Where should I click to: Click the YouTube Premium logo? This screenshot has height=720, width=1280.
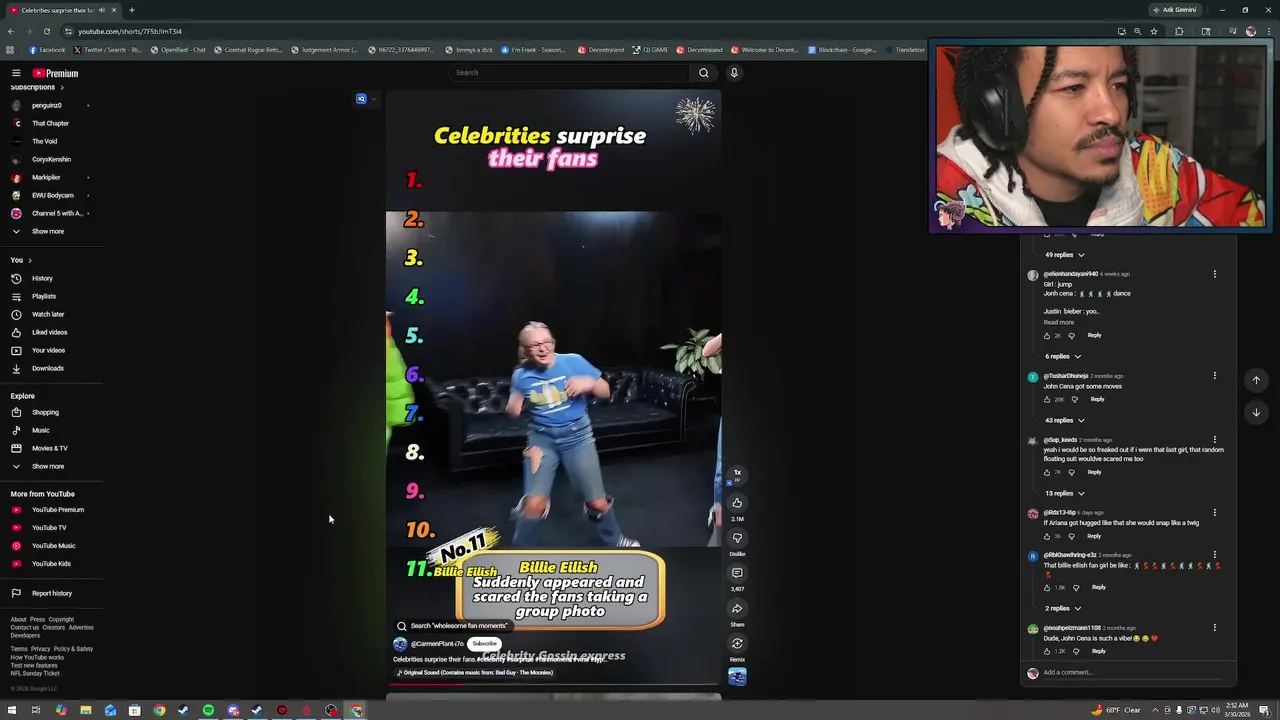click(x=55, y=73)
